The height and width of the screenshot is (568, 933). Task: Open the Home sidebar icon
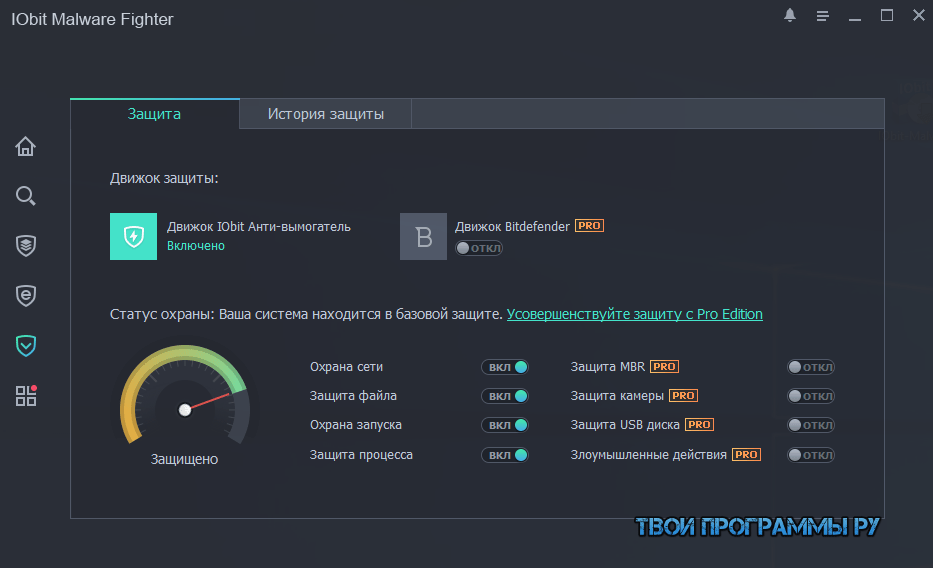pos(26,146)
